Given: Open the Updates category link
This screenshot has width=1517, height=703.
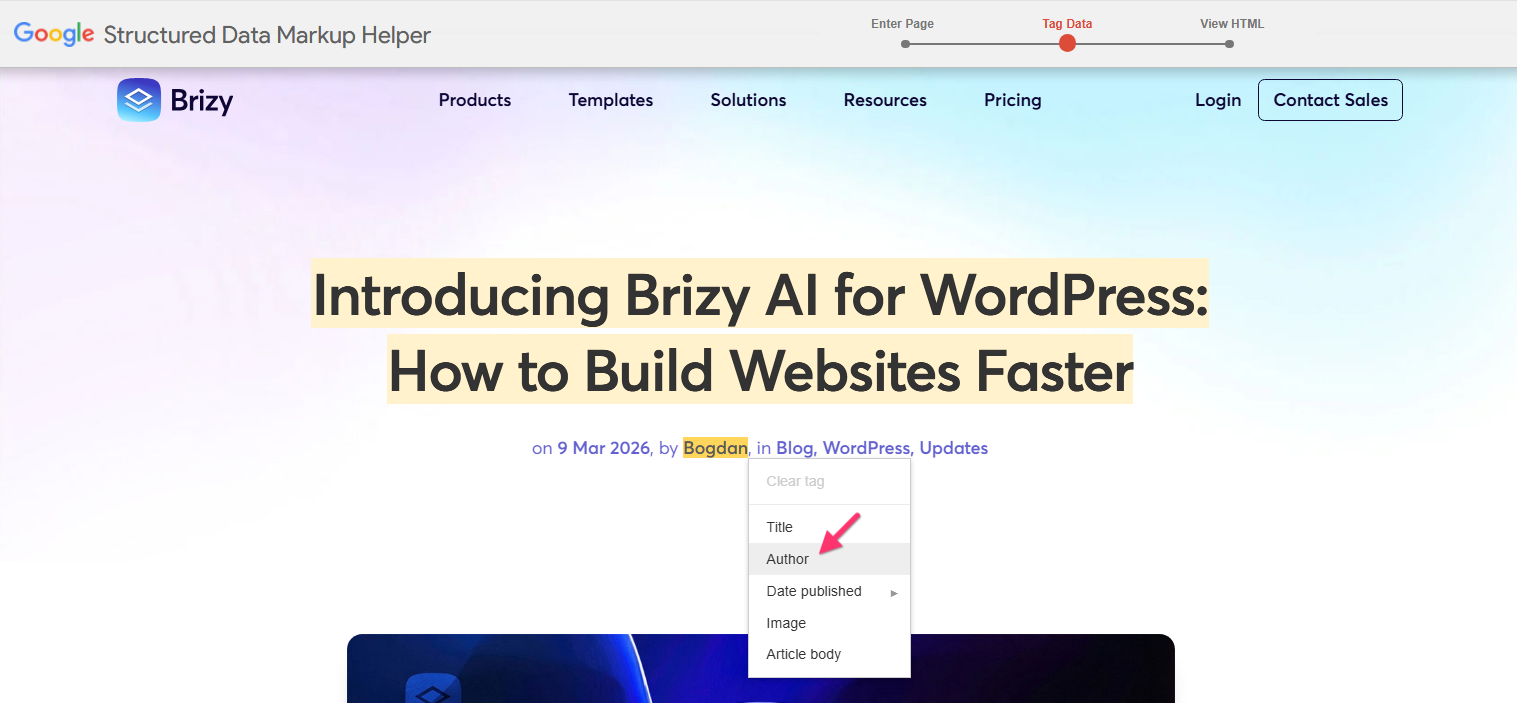Looking at the screenshot, I should [x=954, y=448].
